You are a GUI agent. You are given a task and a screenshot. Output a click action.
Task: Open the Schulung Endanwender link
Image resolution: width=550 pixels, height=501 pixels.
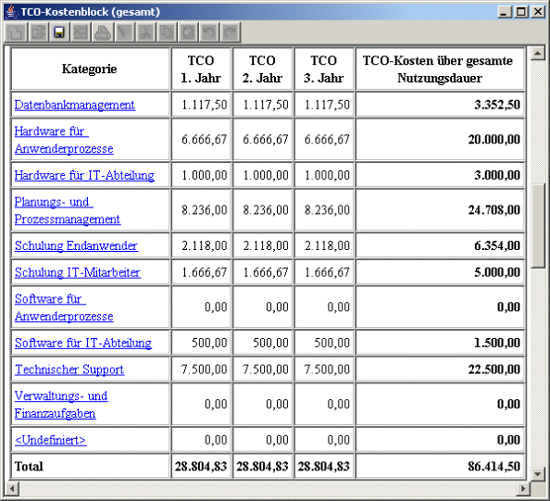point(76,246)
